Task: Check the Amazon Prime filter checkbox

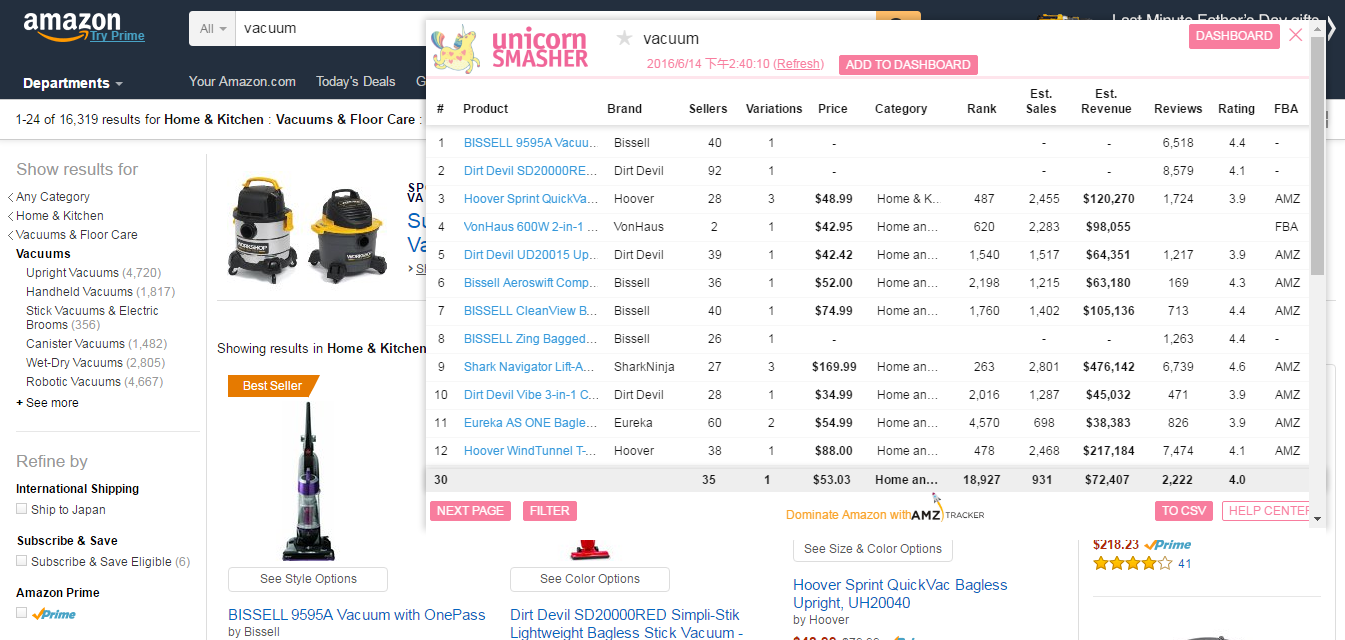Action: [22, 613]
